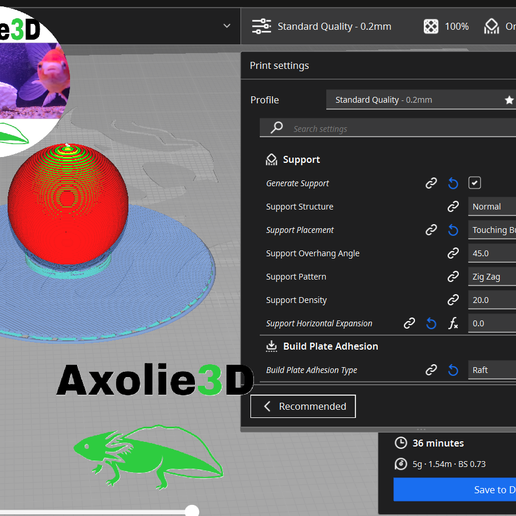The width and height of the screenshot is (516, 516).
Task: Click the Support Density label
Action: tap(296, 300)
